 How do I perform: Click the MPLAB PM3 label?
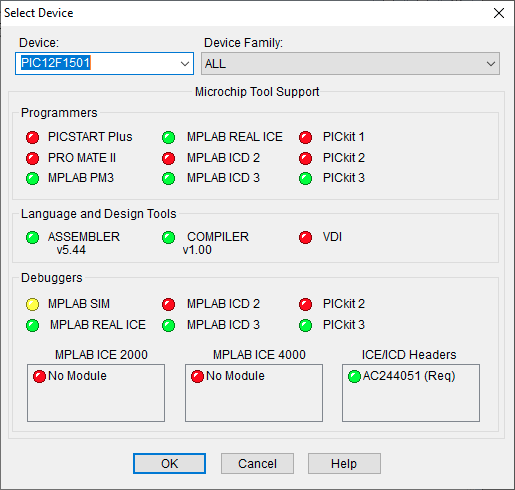click(x=81, y=178)
